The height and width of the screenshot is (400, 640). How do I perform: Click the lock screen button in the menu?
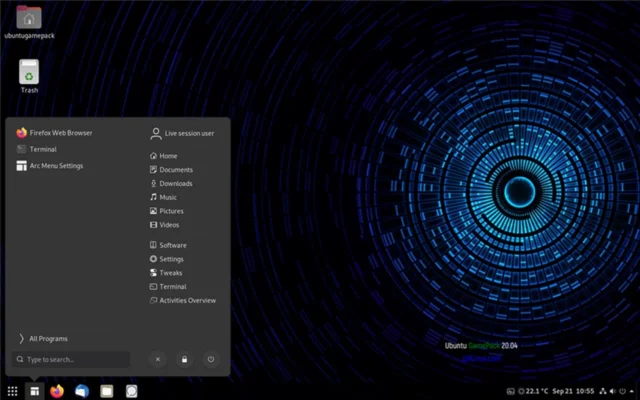click(184, 359)
